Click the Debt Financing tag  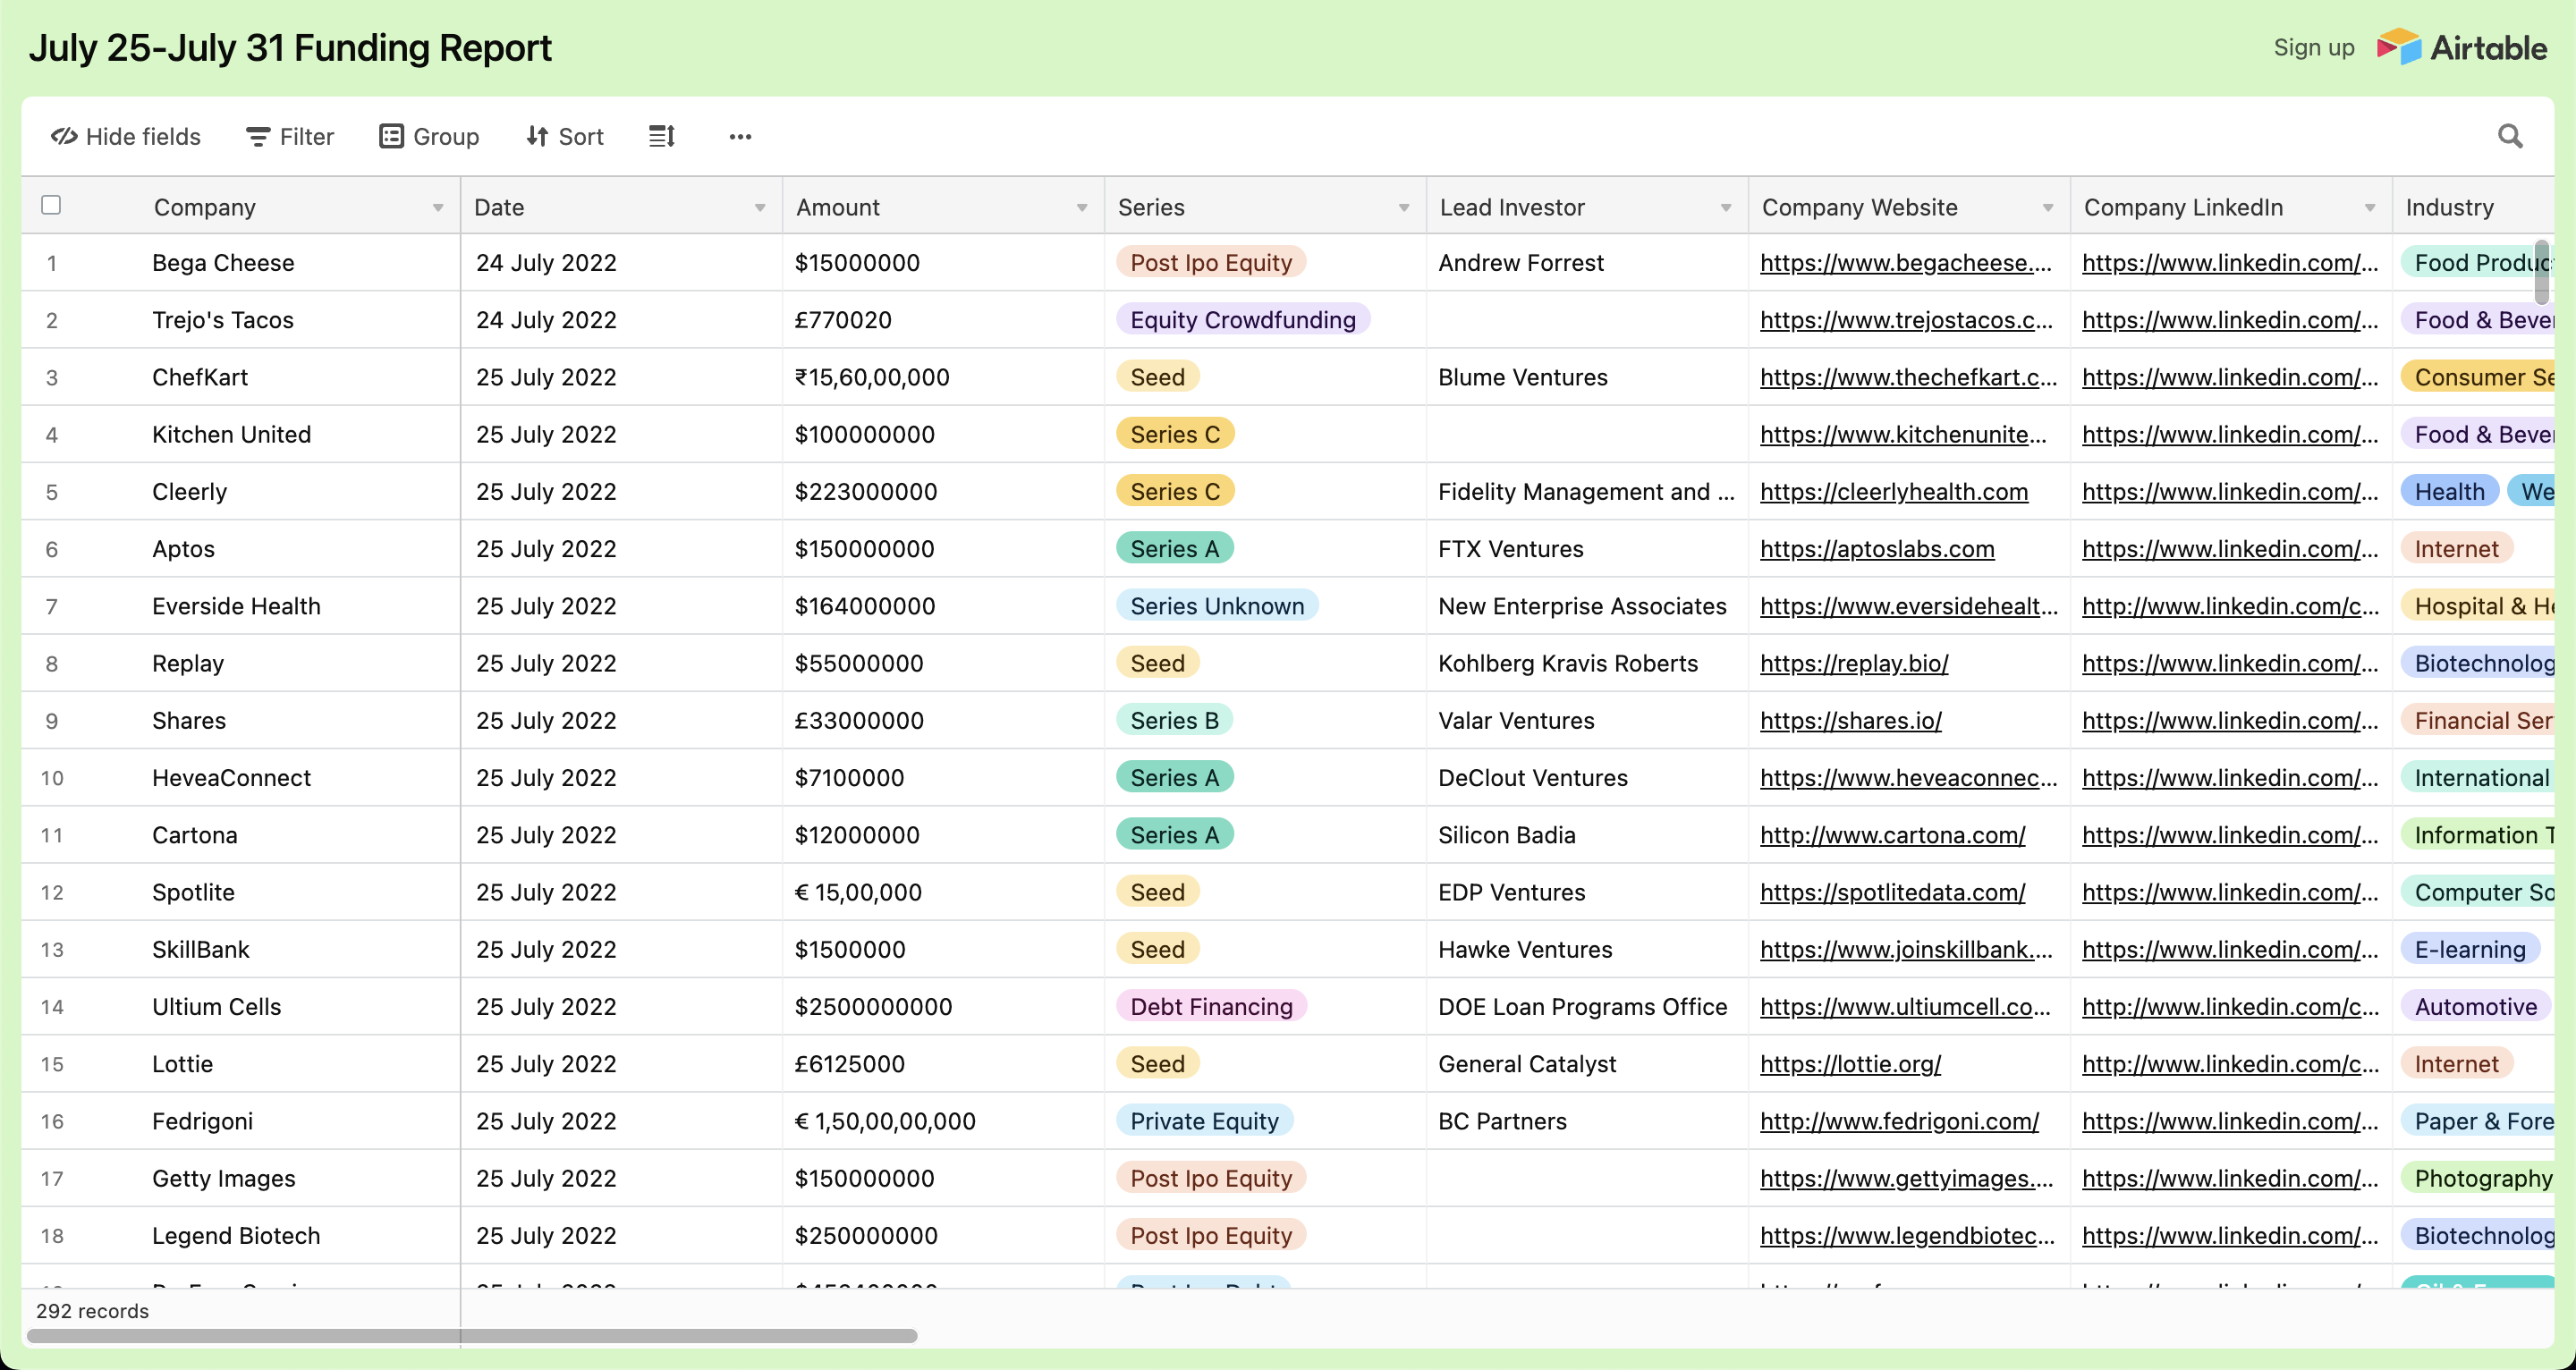(x=1211, y=1007)
